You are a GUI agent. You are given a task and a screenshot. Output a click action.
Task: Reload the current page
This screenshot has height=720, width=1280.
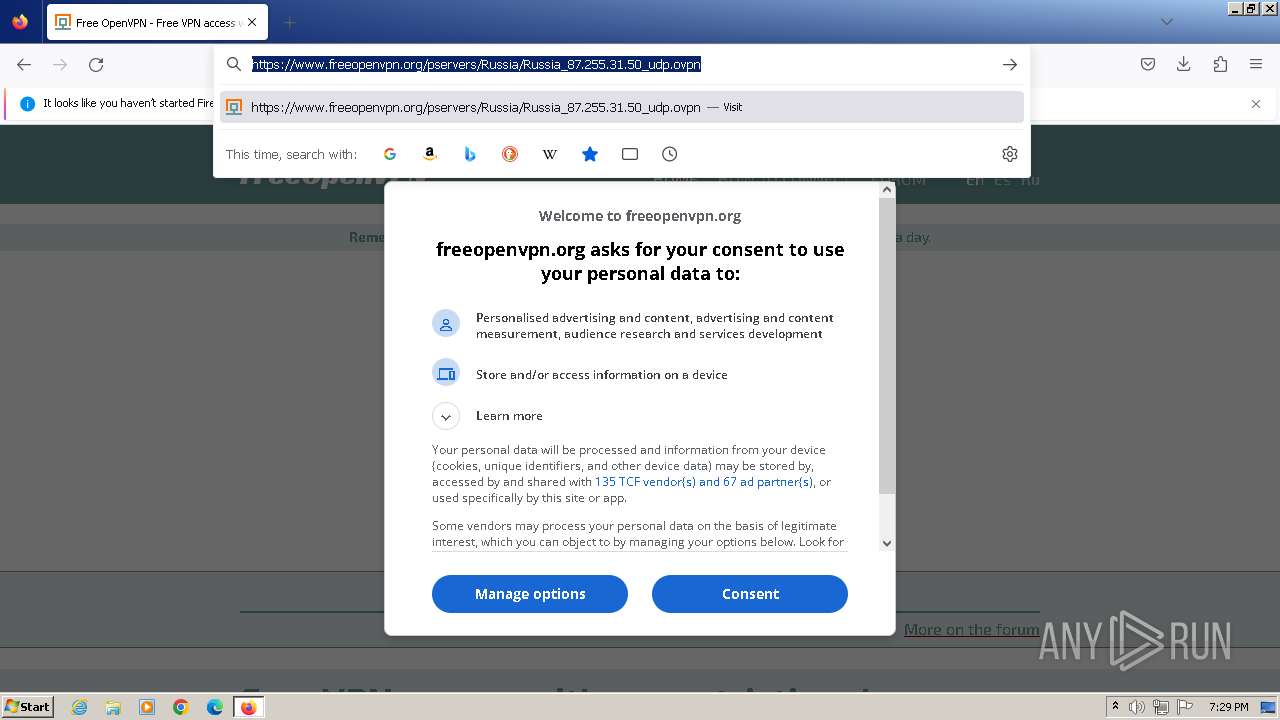tap(96, 64)
